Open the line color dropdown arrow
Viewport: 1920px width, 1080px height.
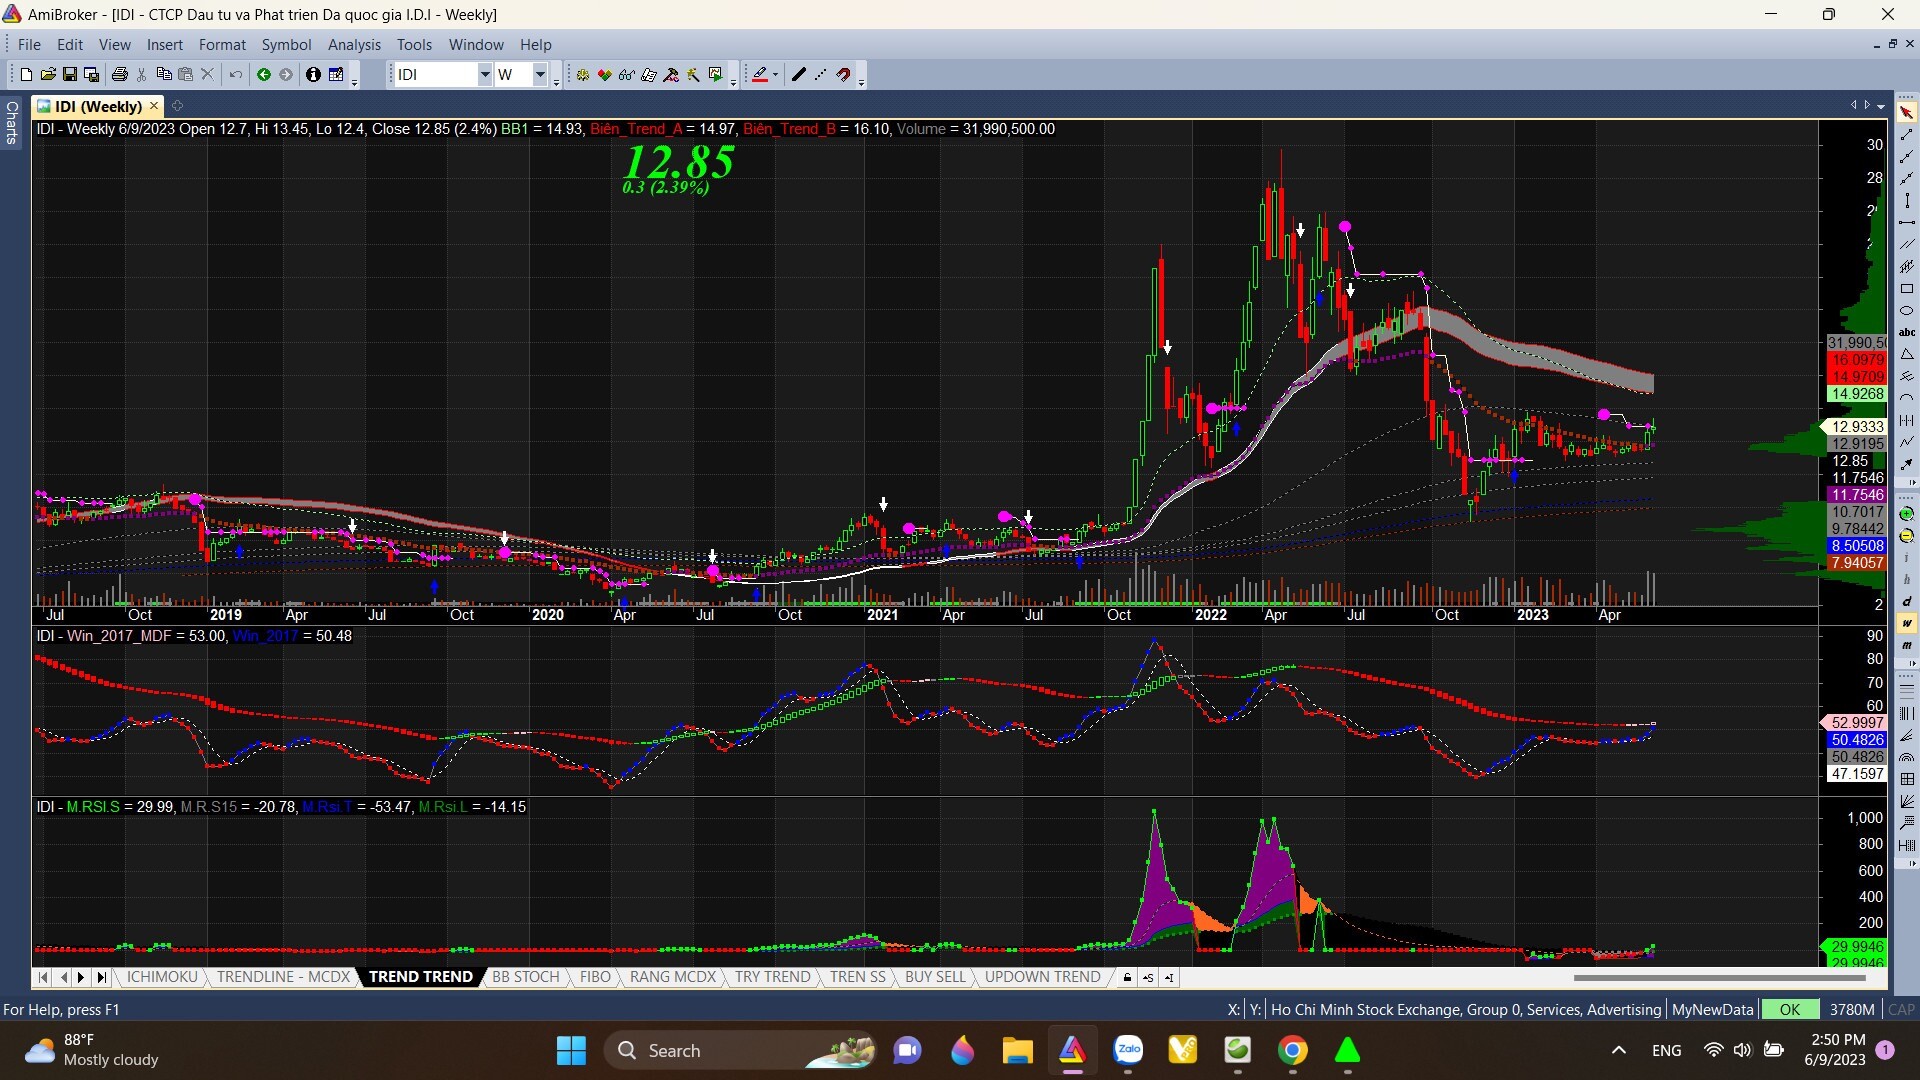pyautogui.click(x=775, y=74)
